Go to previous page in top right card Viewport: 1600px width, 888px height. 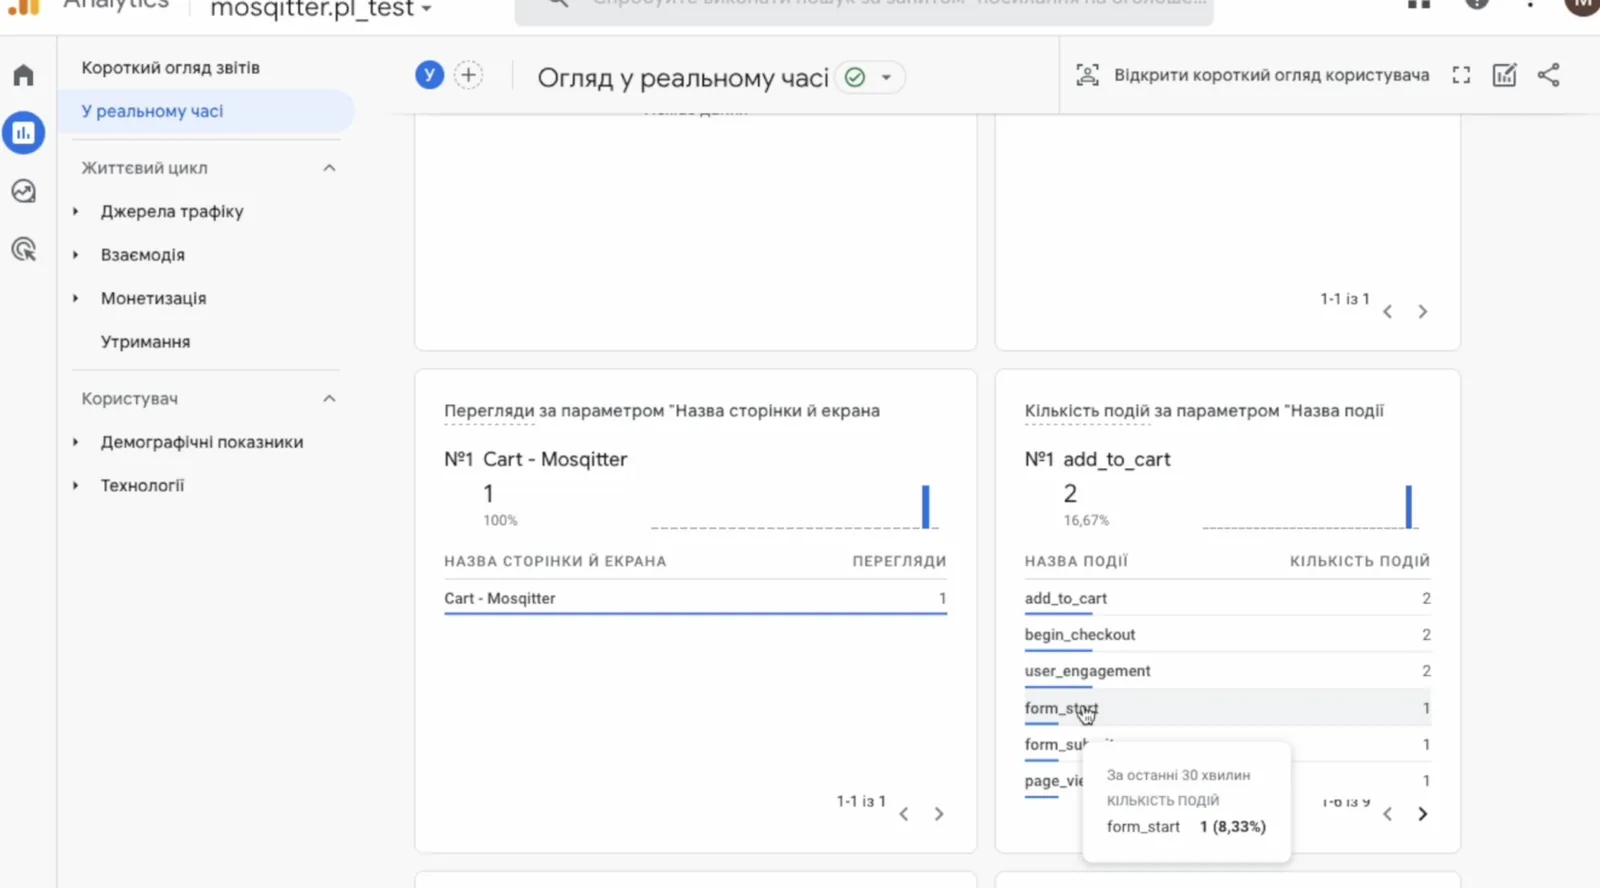pos(1387,312)
